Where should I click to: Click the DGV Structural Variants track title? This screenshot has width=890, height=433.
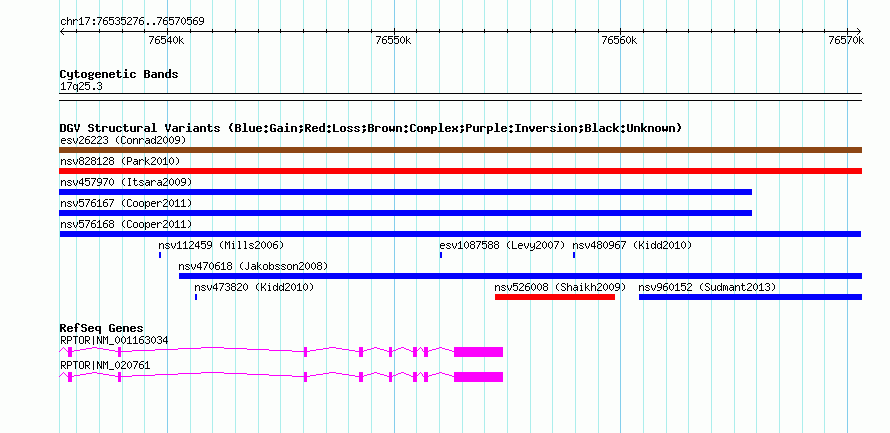[x=371, y=128]
